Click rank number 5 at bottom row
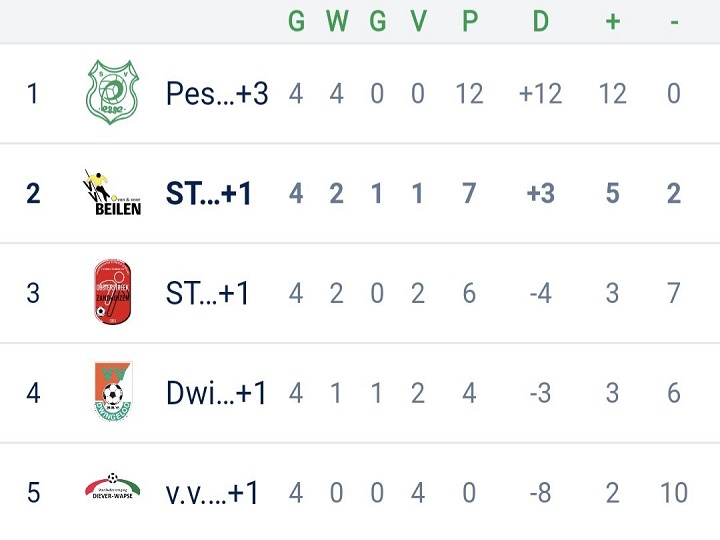720x540 pixels. (x=34, y=493)
